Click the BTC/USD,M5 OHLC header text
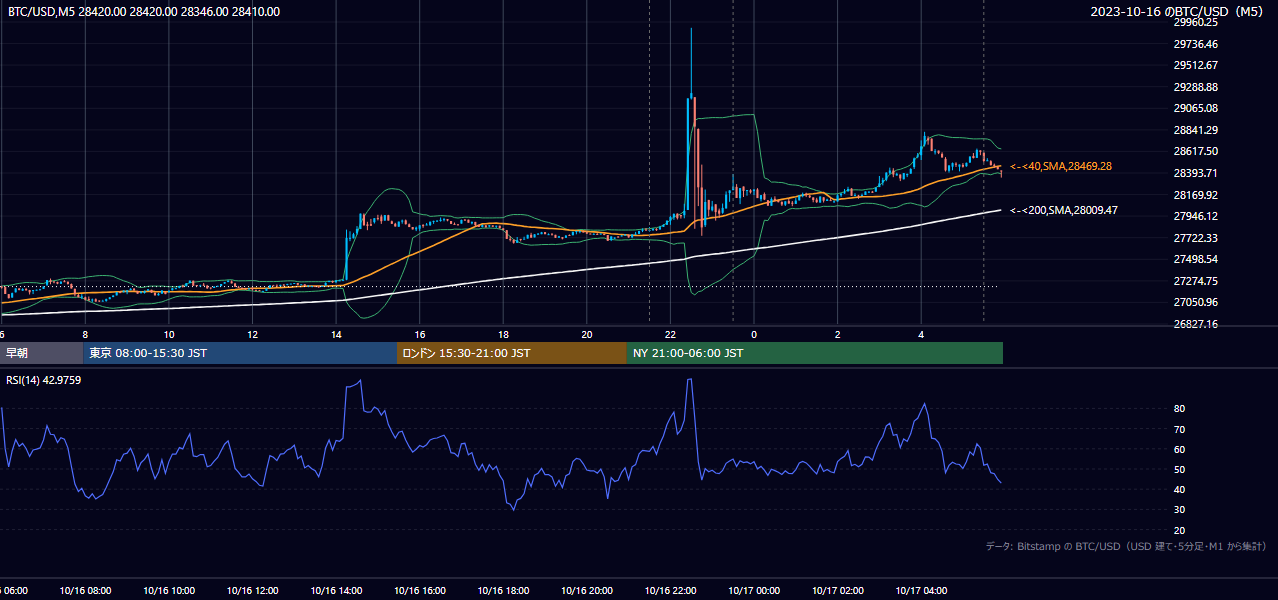The height and width of the screenshot is (600, 1278). coord(144,12)
